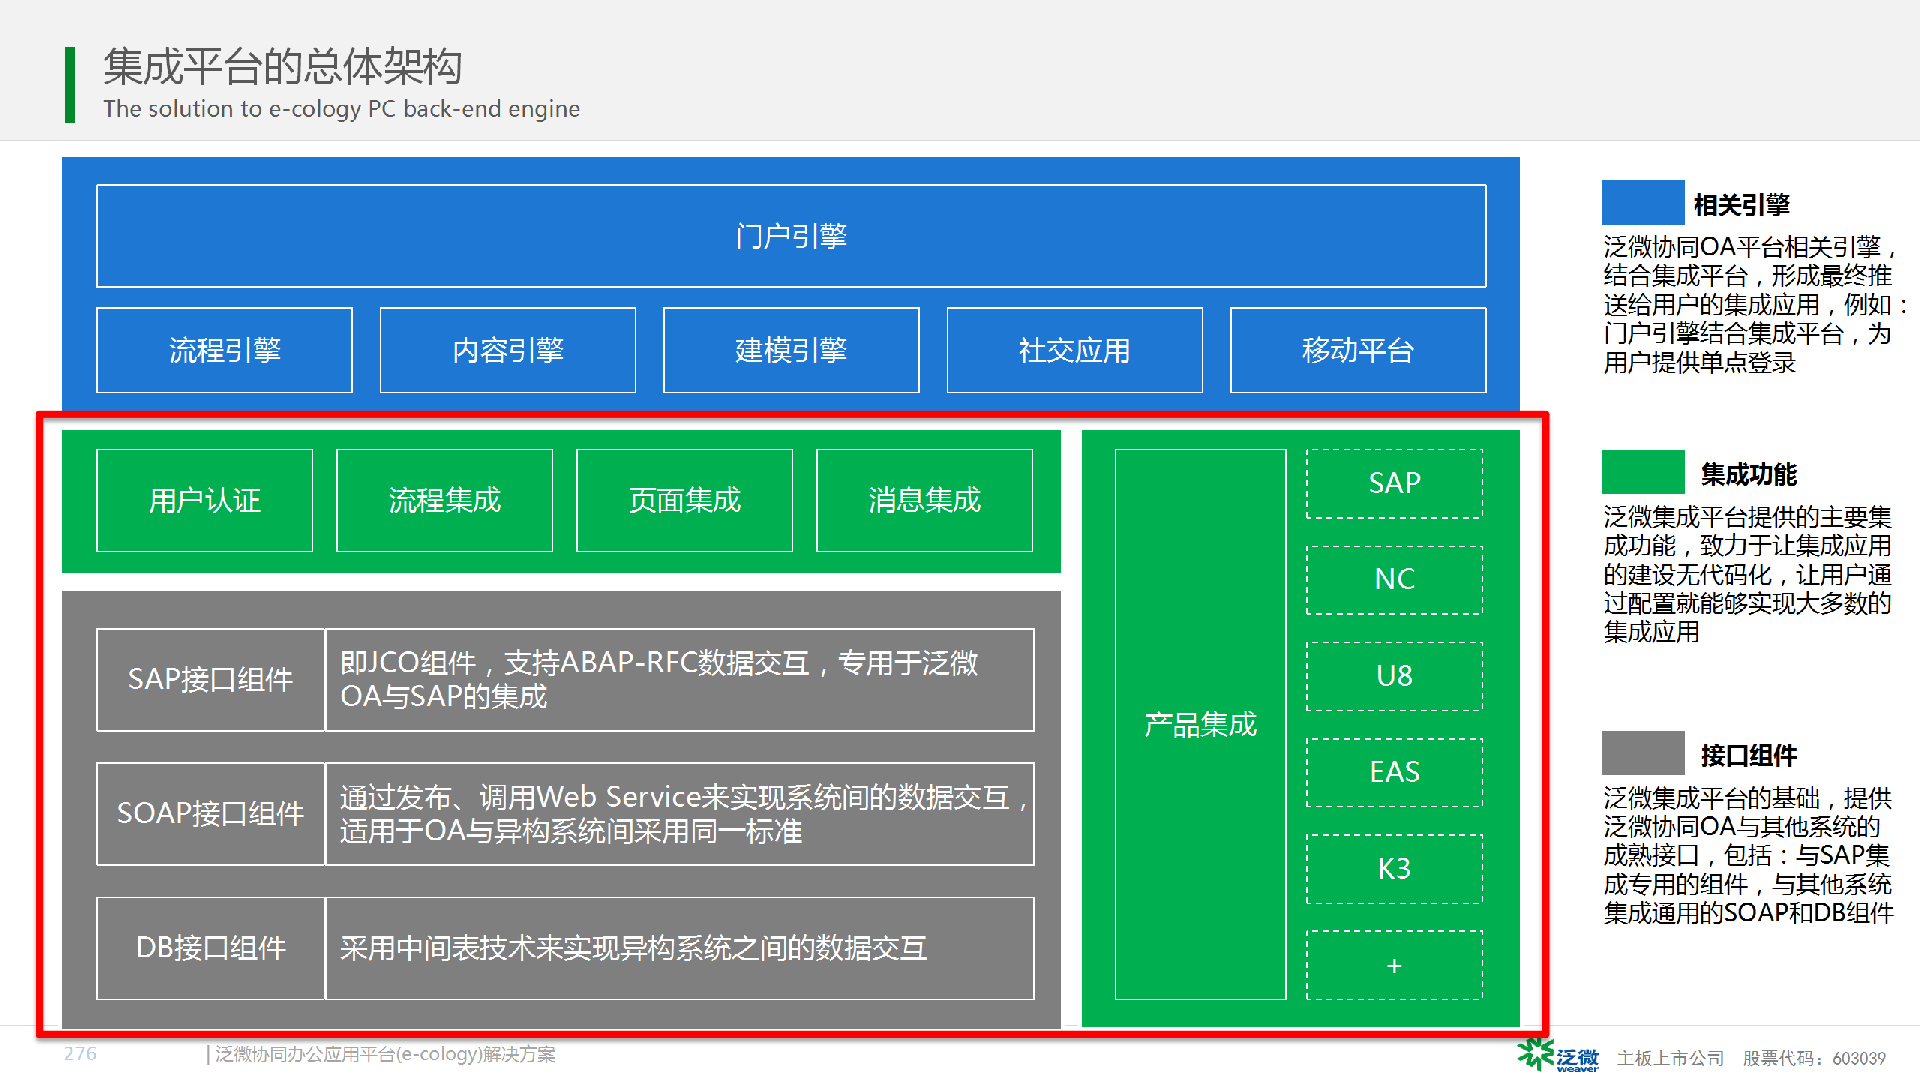The image size is (1920, 1080).
Task: Click the dashed plus box
Action: point(1394,965)
